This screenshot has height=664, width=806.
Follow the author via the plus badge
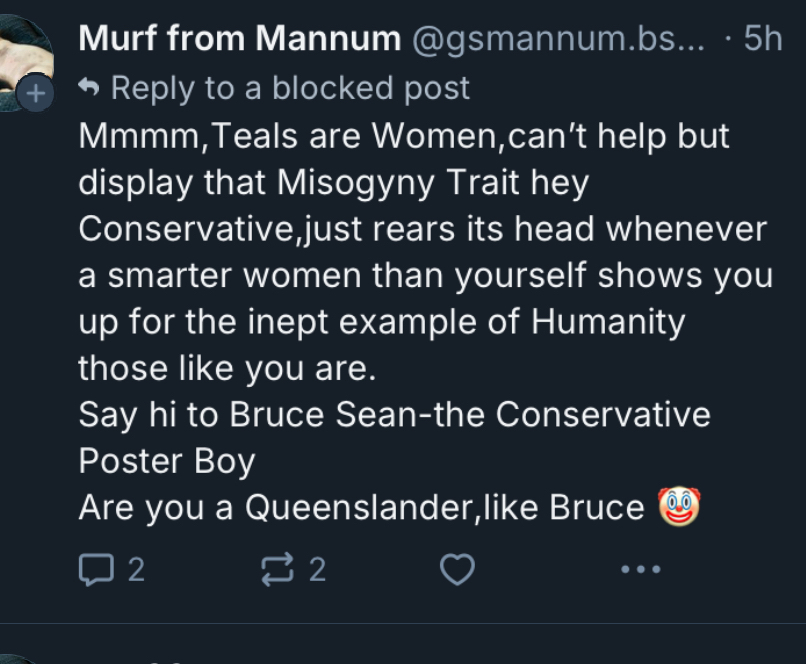[35, 95]
